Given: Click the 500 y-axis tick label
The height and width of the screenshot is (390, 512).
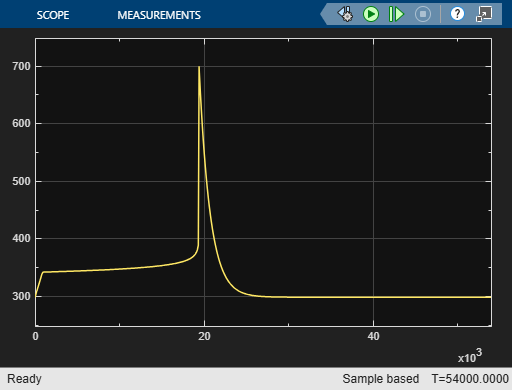Looking at the screenshot, I should pos(21,181).
